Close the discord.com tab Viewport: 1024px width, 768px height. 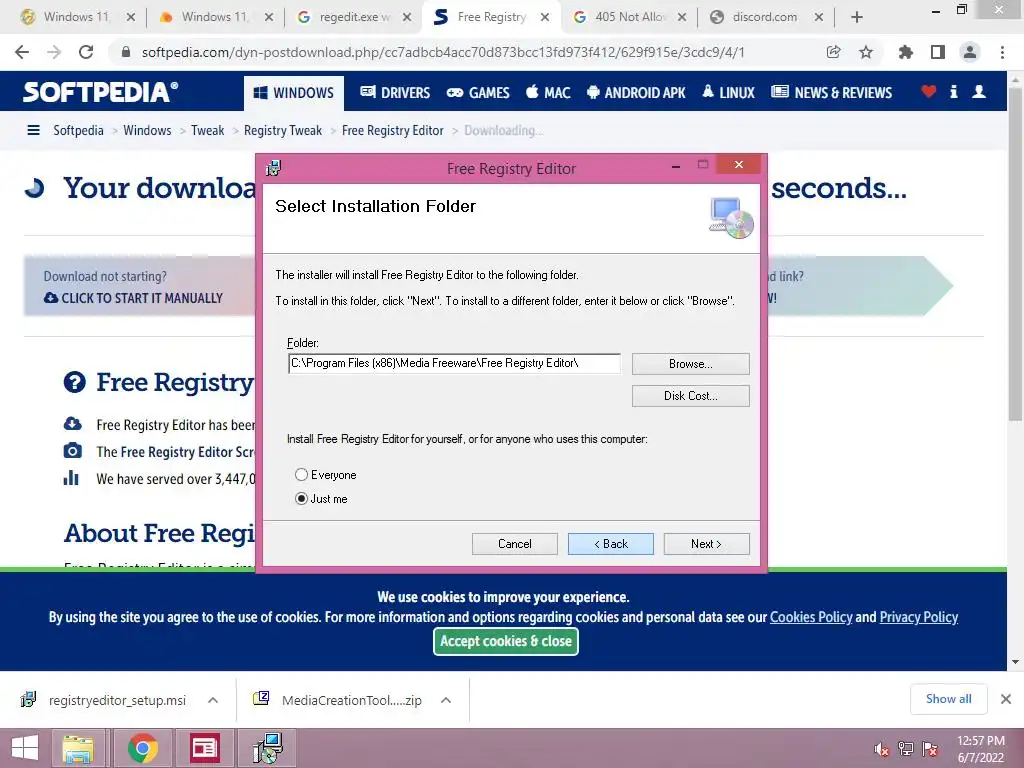click(x=818, y=18)
